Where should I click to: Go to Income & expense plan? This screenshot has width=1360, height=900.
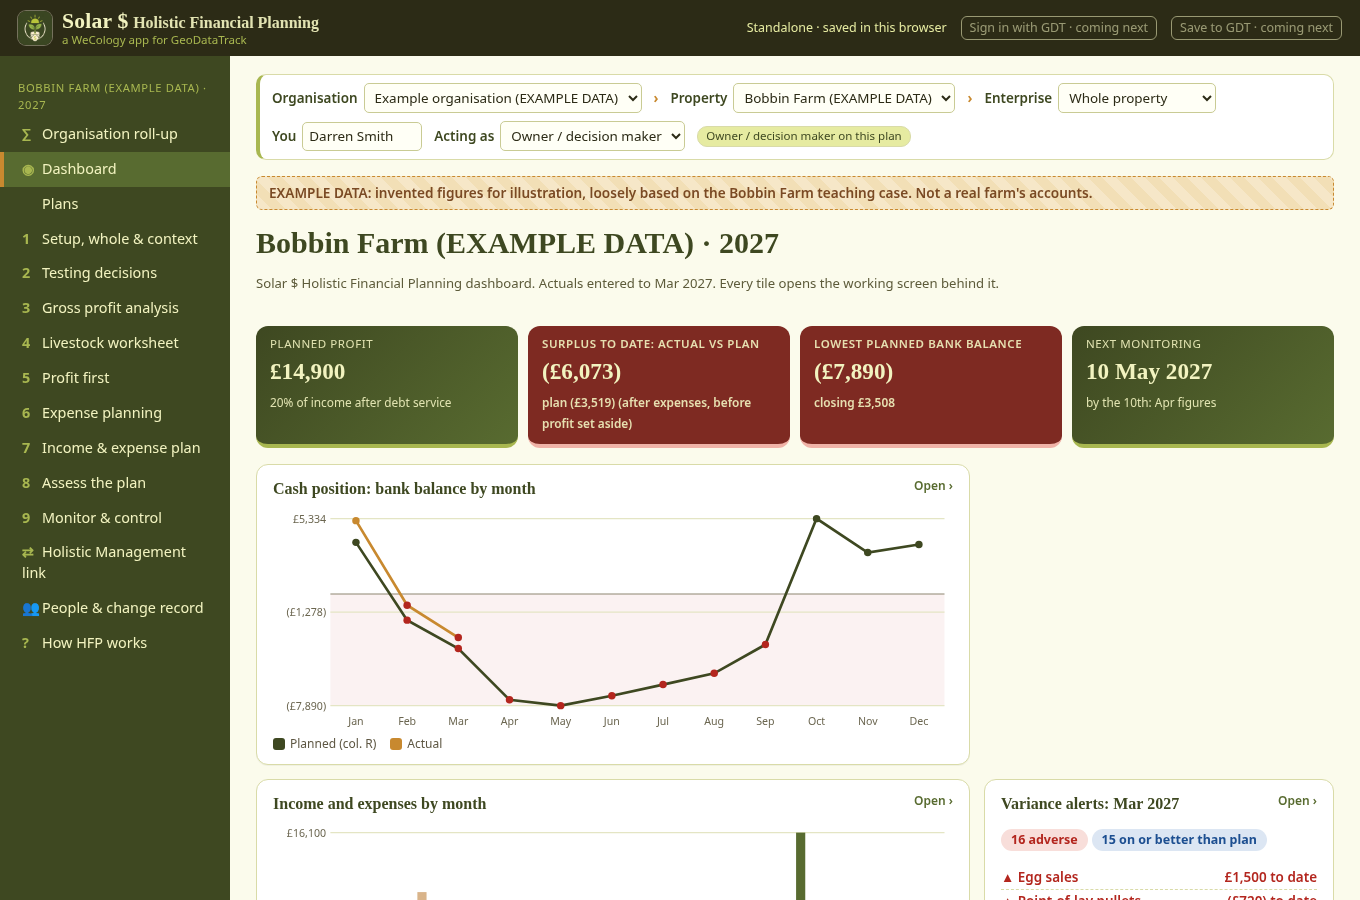[x=115, y=448]
